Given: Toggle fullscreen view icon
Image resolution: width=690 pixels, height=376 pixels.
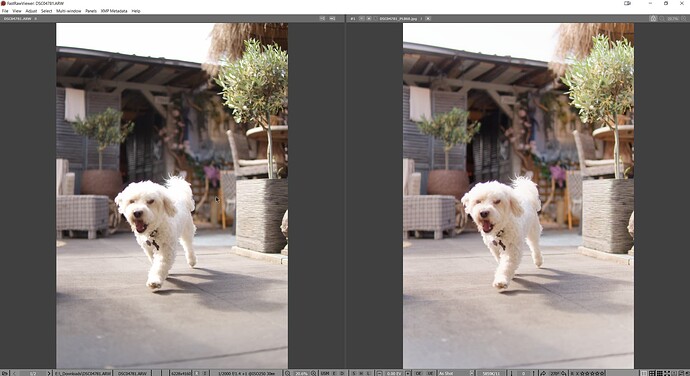Looking at the screenshot, I should pos(667,373).
